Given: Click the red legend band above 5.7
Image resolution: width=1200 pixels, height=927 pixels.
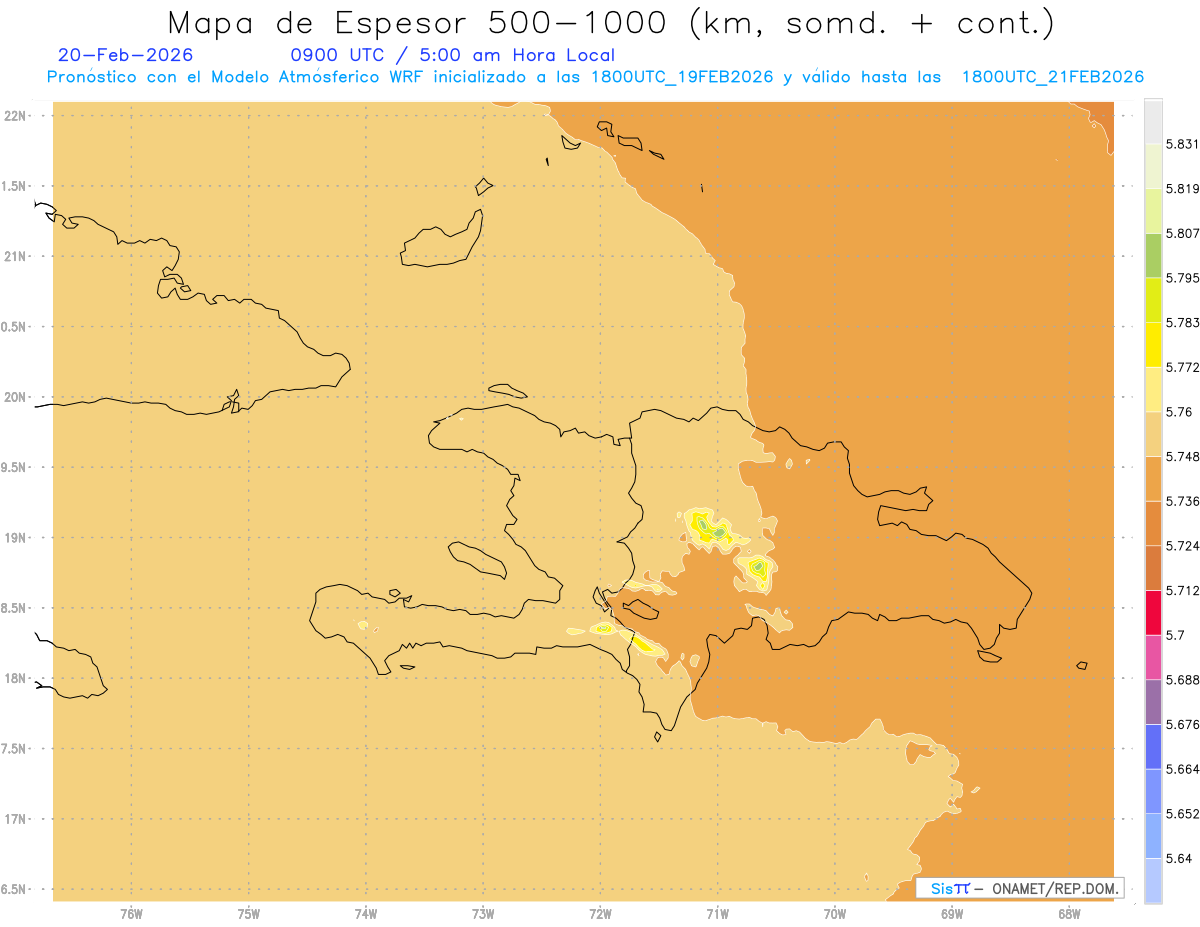Looking at the screenshot, I should [1153, 612].
